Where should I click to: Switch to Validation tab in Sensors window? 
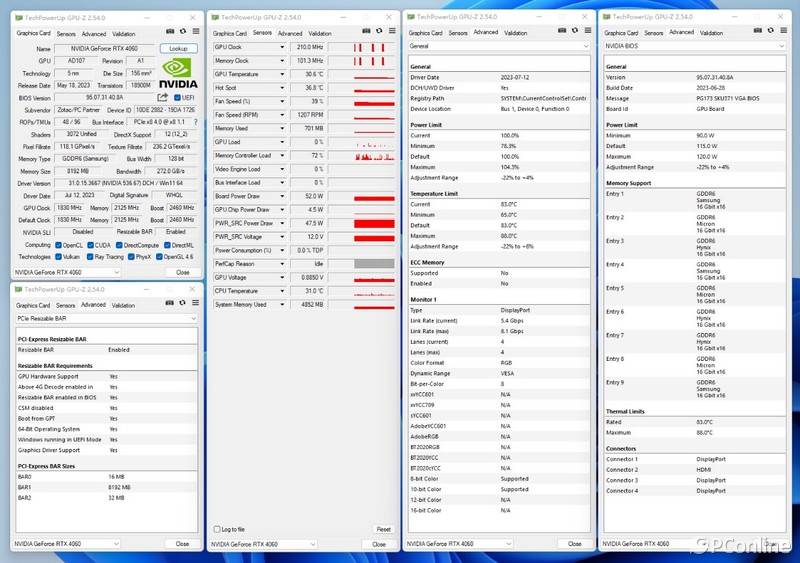click(320, 33)
